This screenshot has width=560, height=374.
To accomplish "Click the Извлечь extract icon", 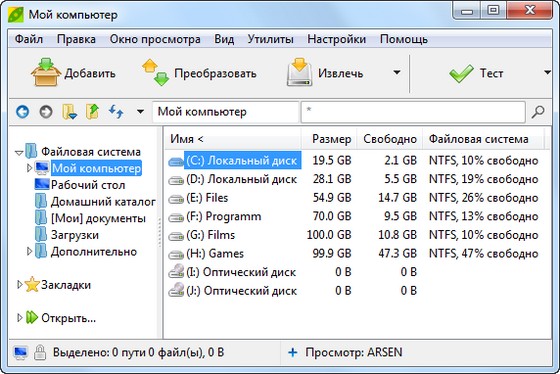I will coord(300,72).
